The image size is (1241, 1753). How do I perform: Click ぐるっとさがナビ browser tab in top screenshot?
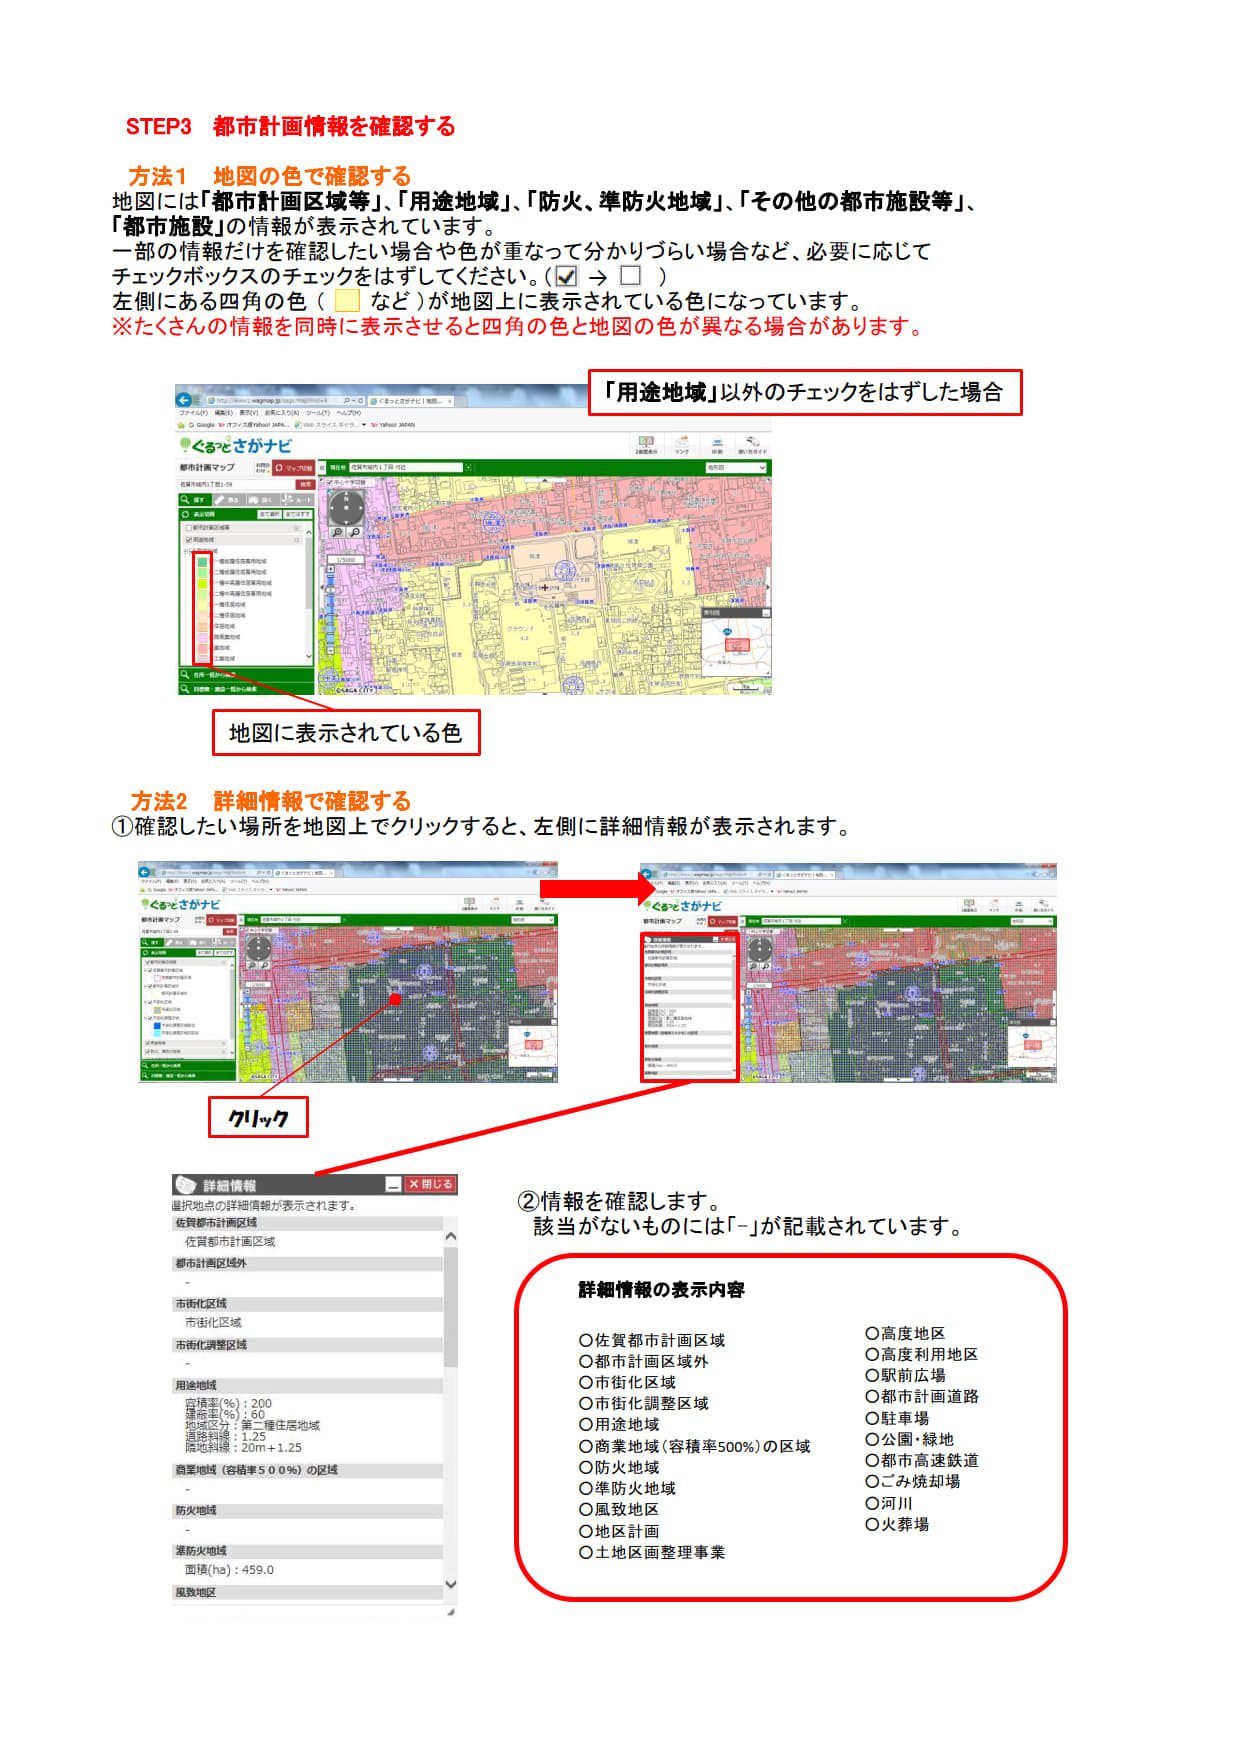tap(411, 401)
